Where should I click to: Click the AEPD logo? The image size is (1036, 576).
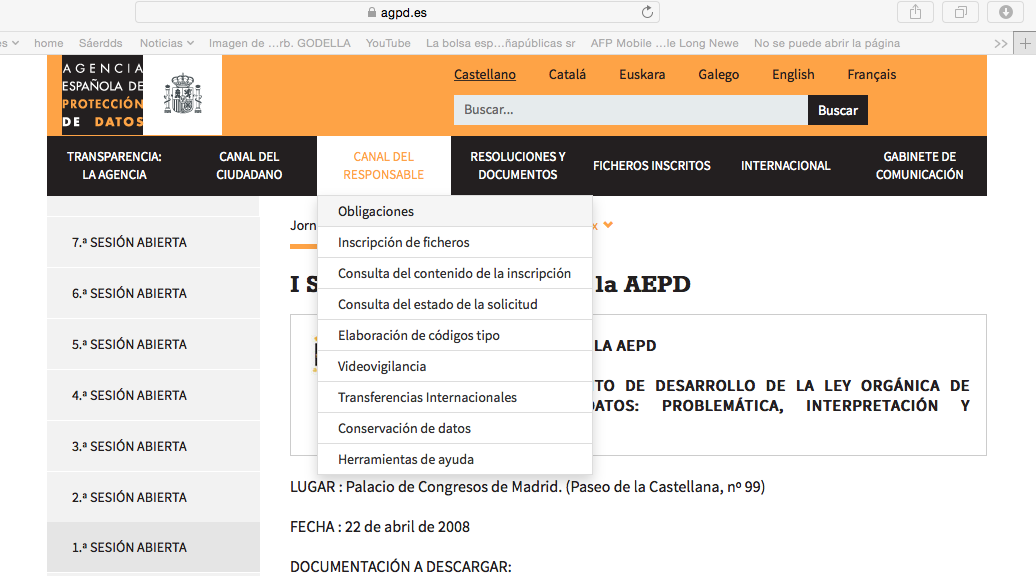(x=102, y=95)
